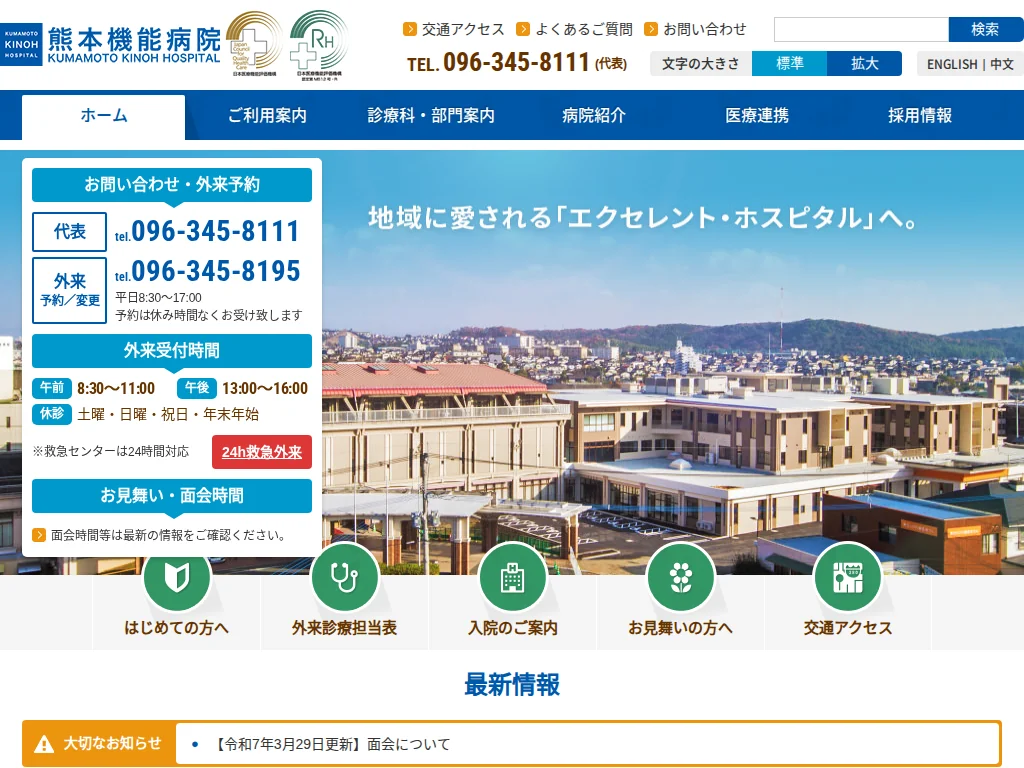Click the 検索 search button
Screen dimensions: 1024x768
985,29
